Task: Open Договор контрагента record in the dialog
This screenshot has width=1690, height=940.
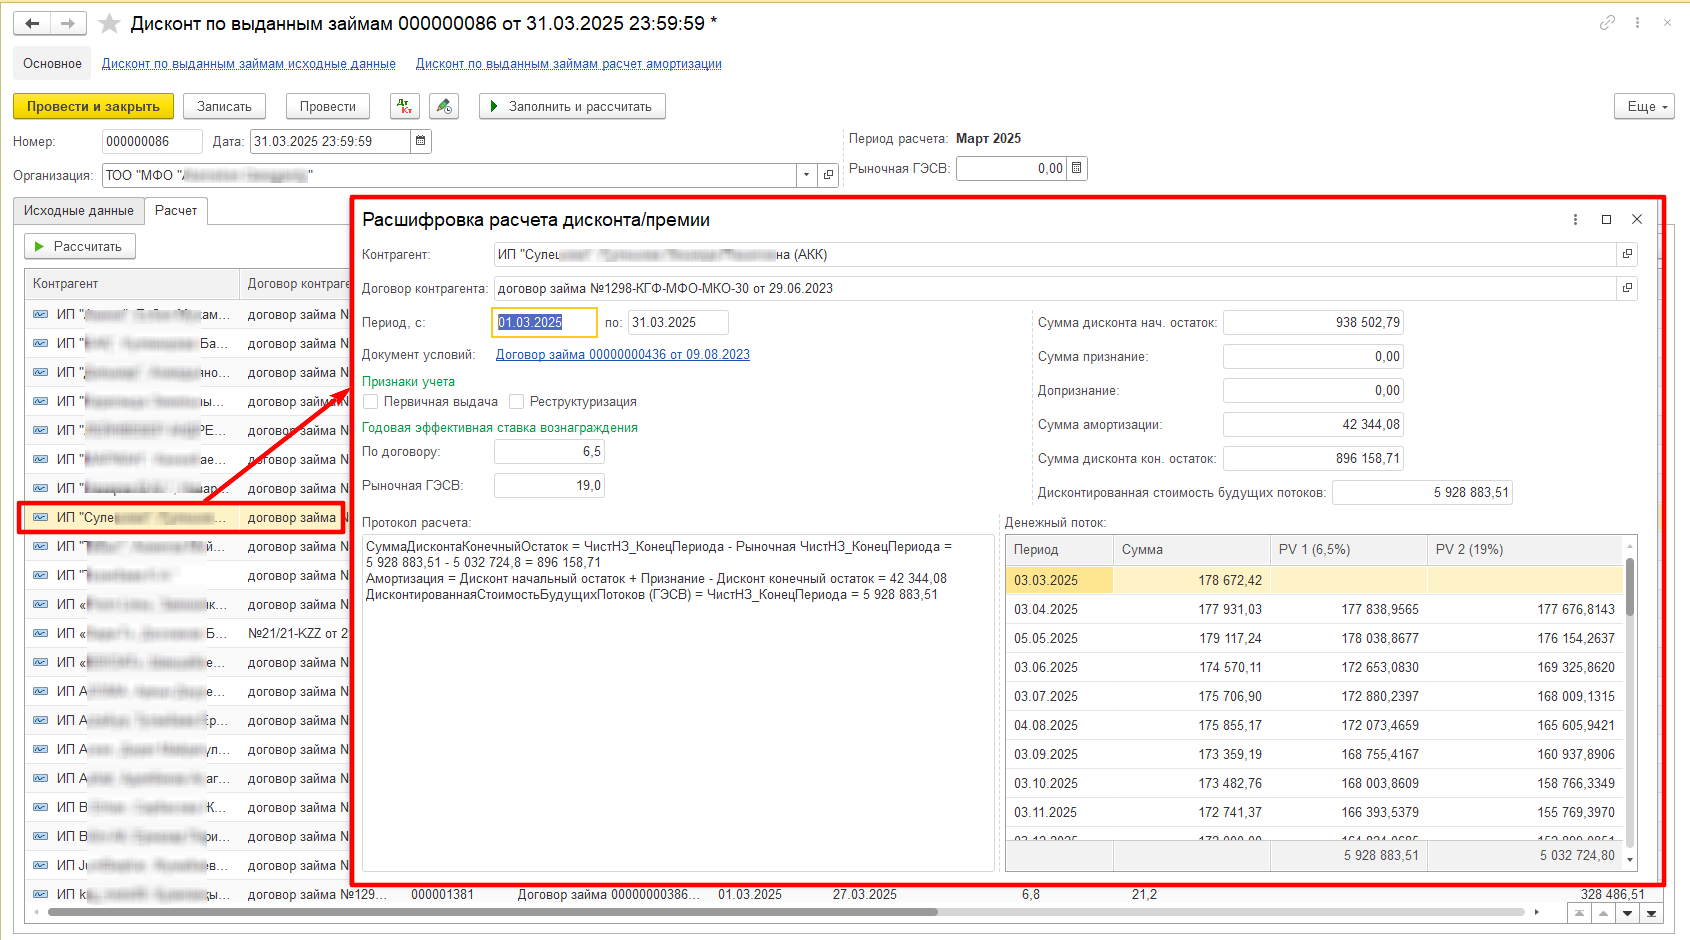Action: click(x=1627, y=288)
